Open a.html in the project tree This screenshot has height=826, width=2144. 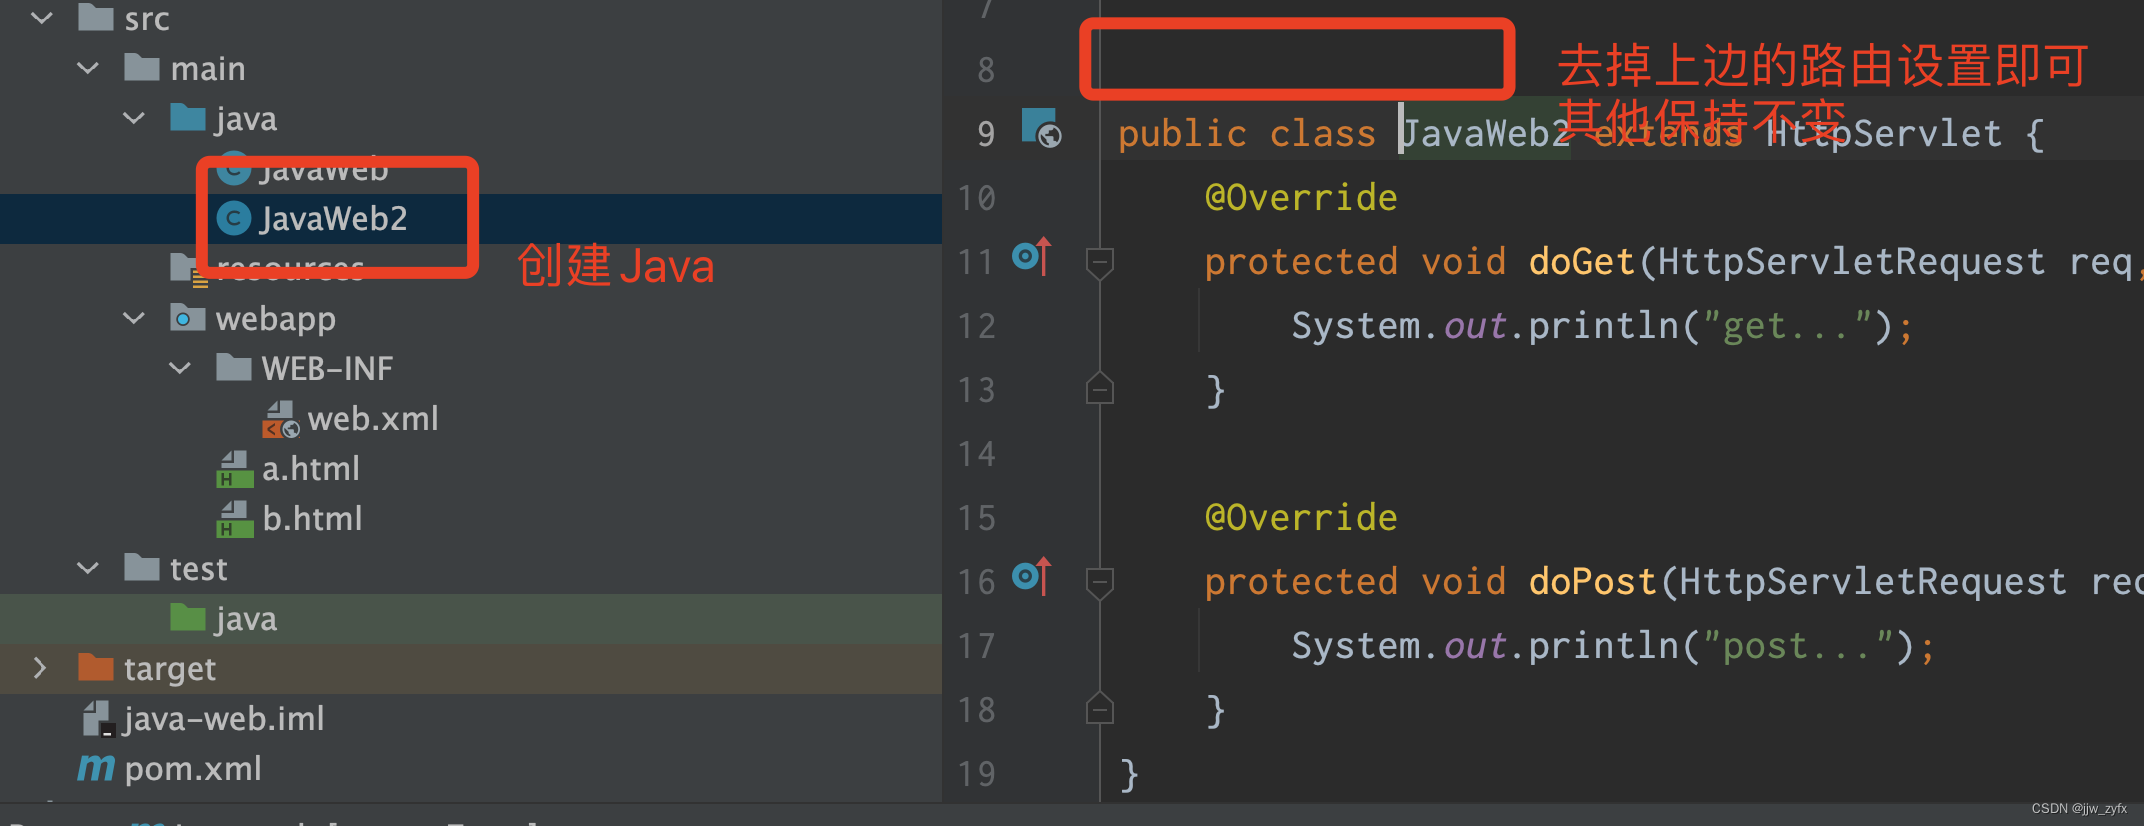pyautogui.click(x=310, y=468)
